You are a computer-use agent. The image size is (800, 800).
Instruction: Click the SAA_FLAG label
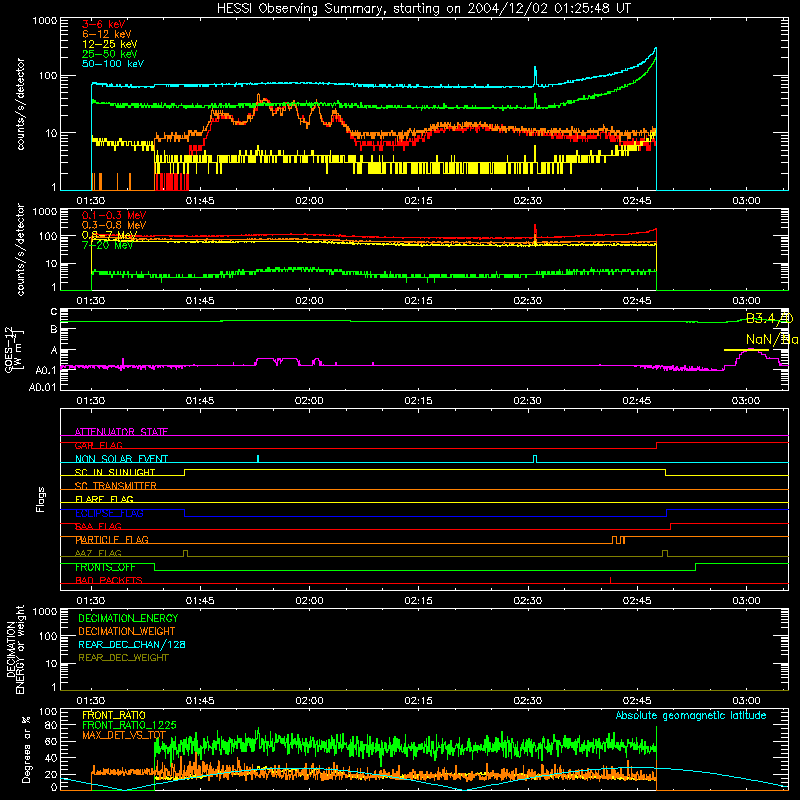(98, 526)
